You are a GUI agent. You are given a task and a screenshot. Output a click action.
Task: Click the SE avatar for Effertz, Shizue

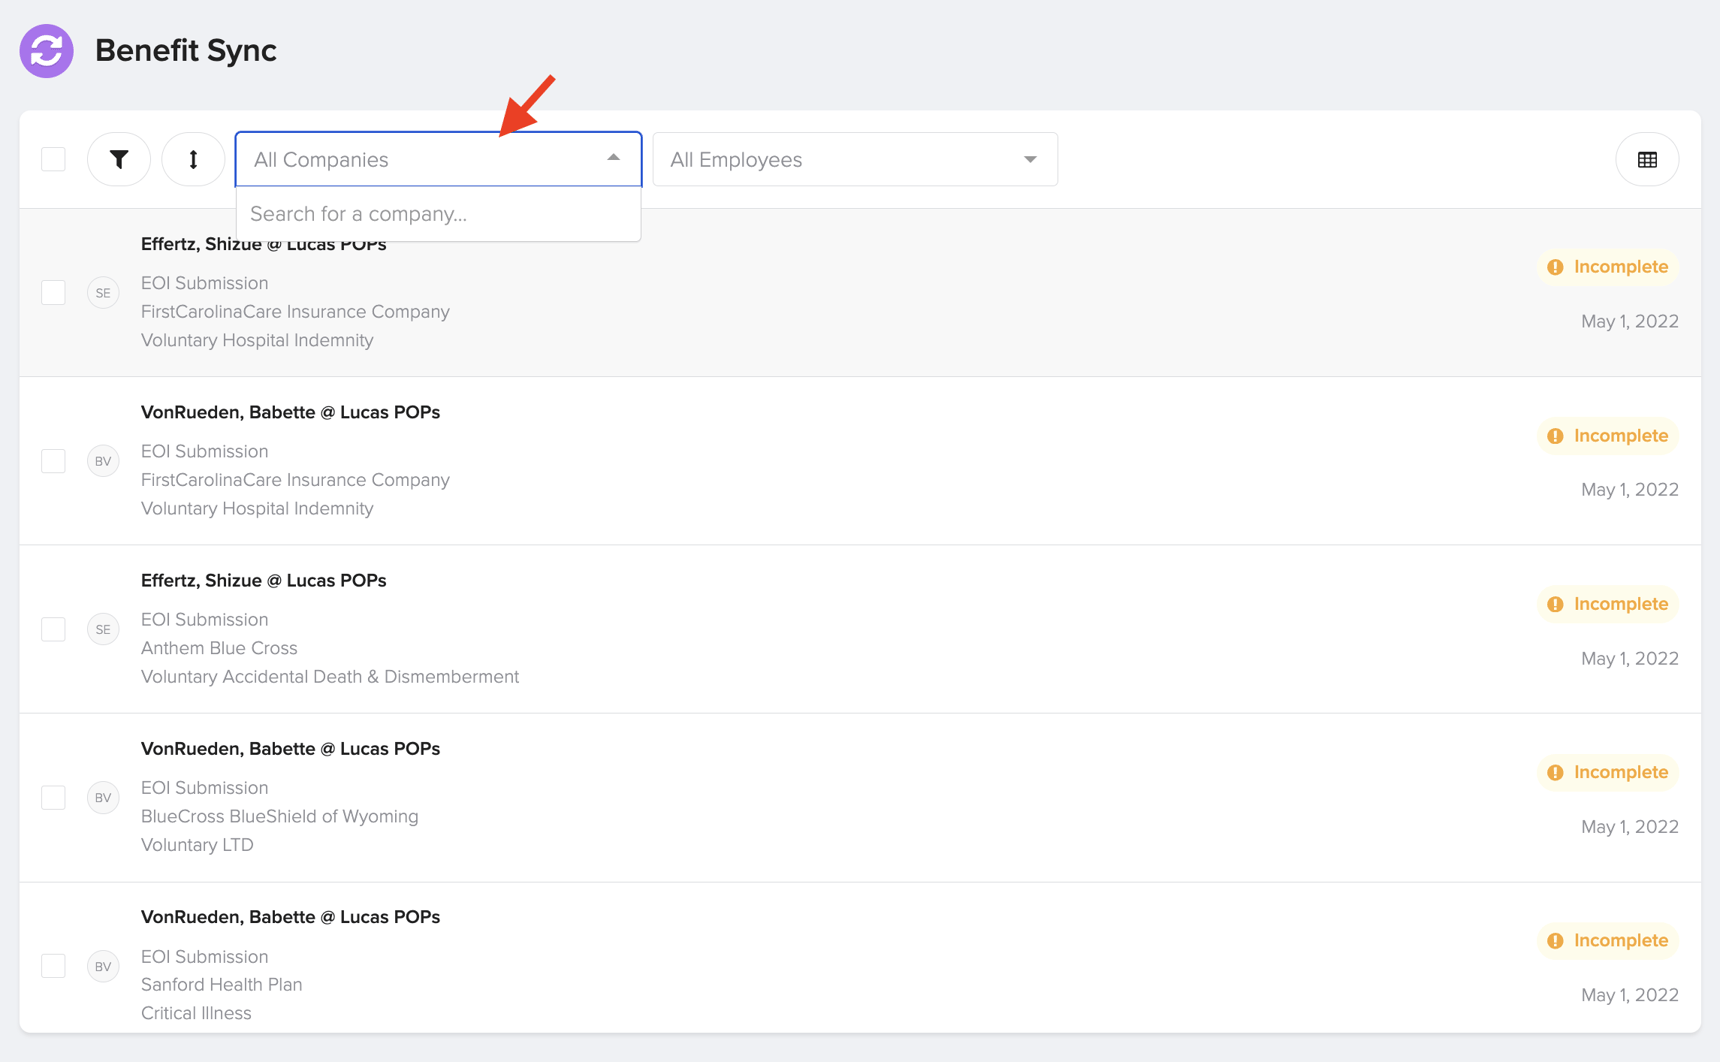click(x=102, y=292)
